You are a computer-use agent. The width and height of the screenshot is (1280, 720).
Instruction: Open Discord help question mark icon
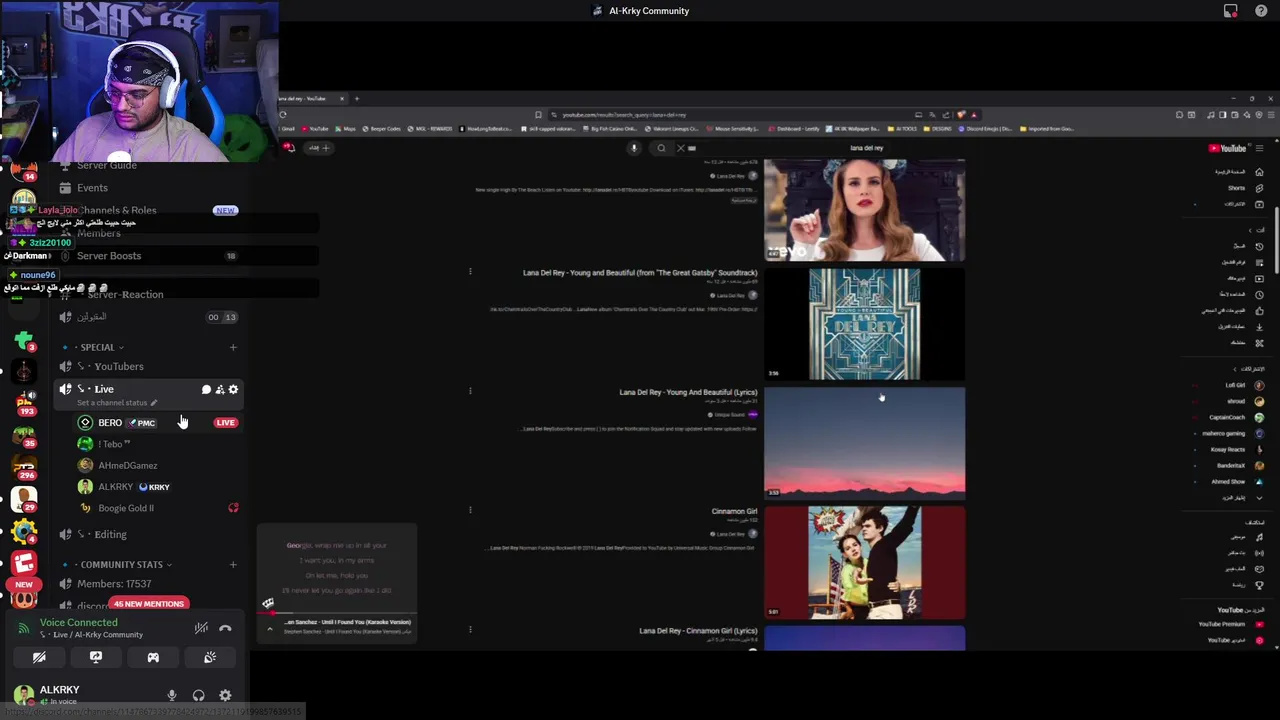click(x=1261, y=11)
